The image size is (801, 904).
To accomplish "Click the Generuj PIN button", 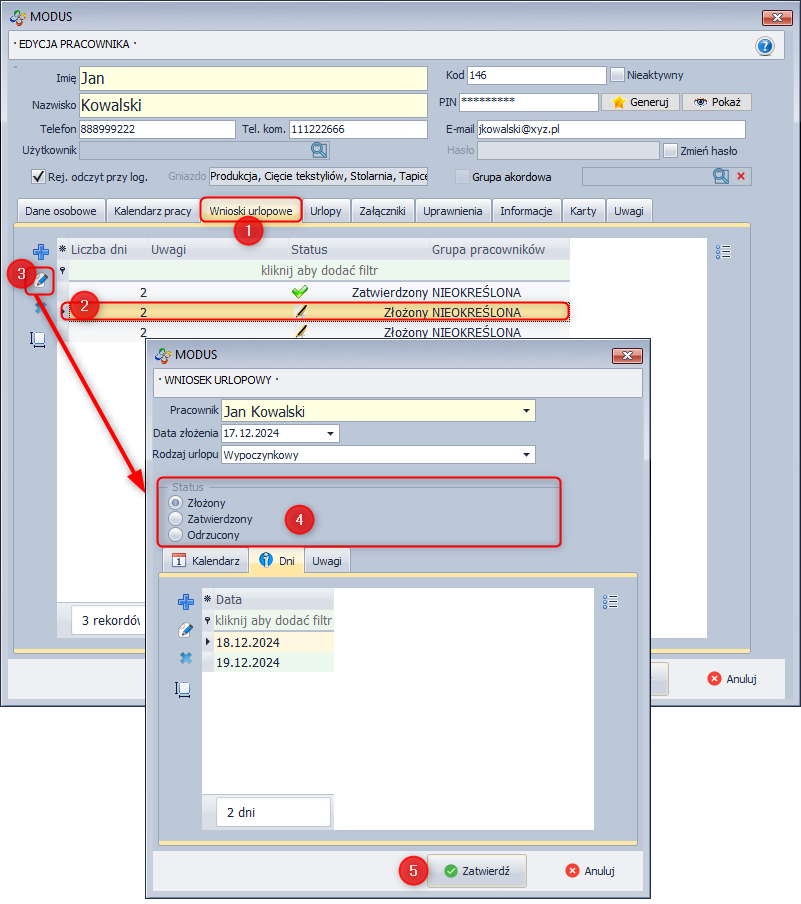I will click(x=640, y=102).
